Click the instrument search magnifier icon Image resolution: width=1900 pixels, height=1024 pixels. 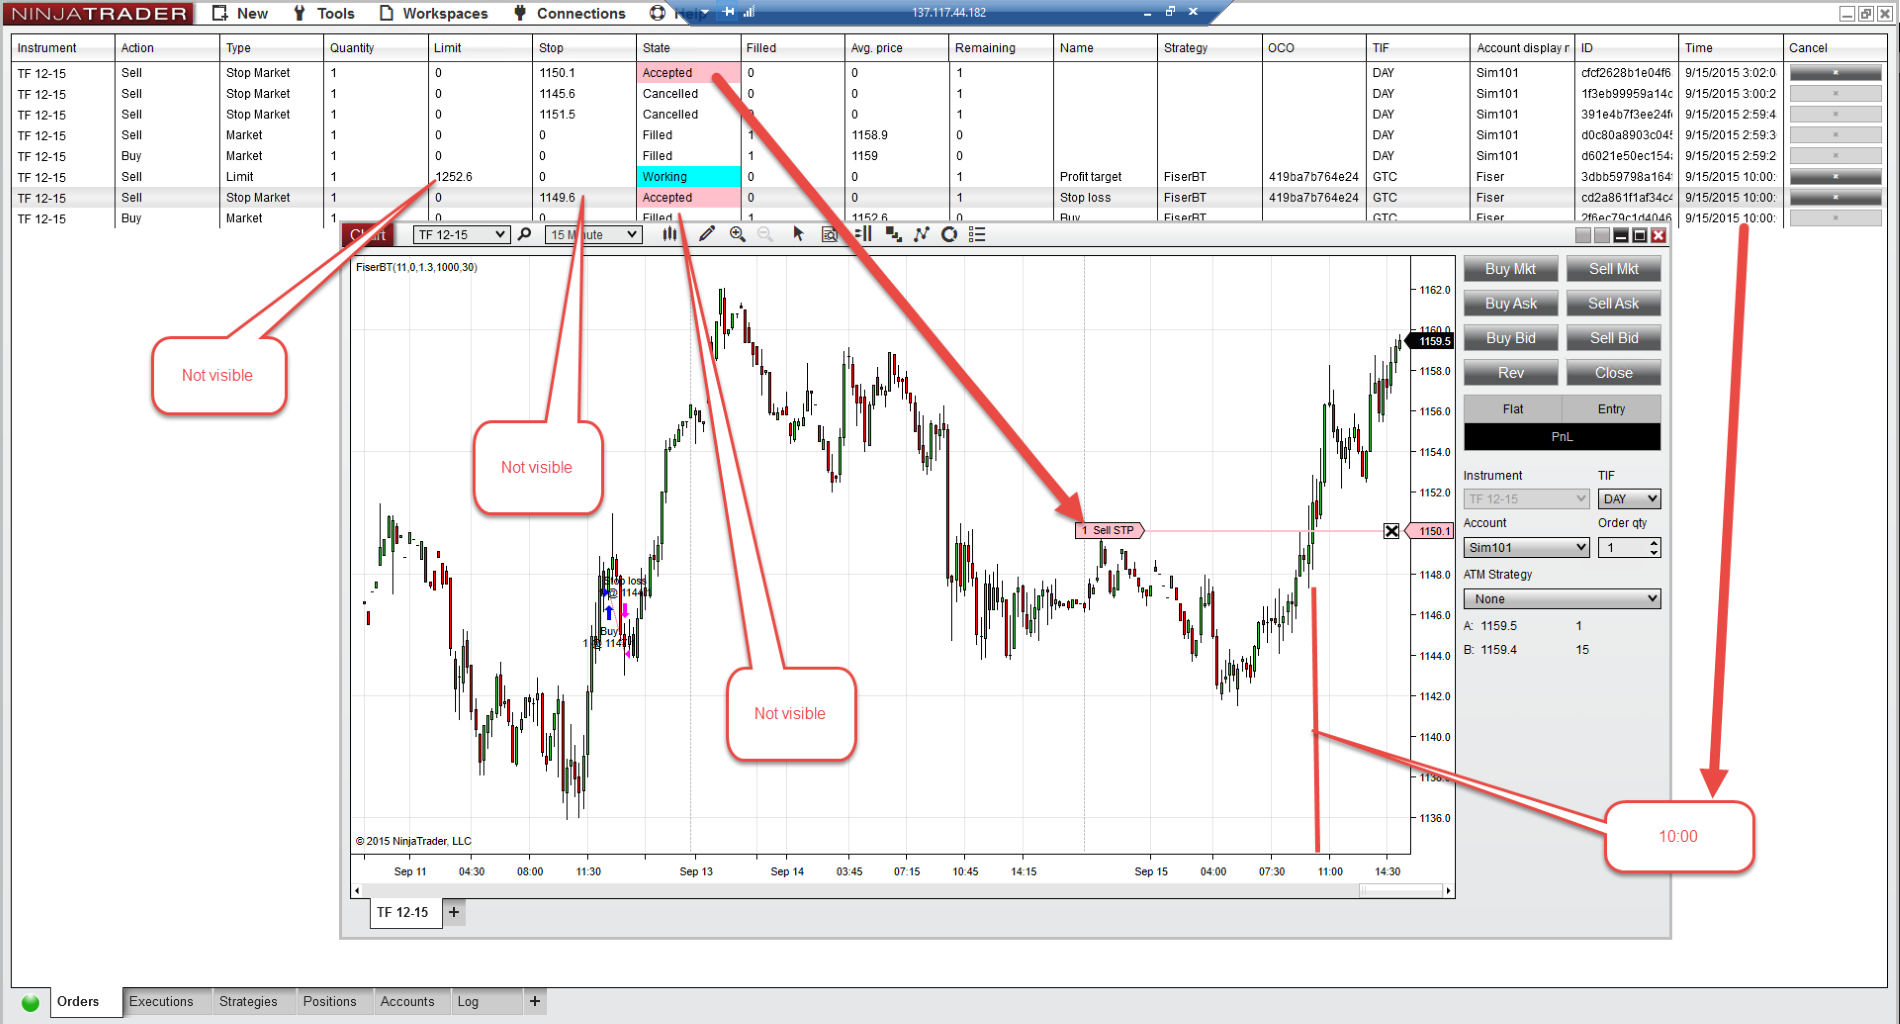pos(525,234)
